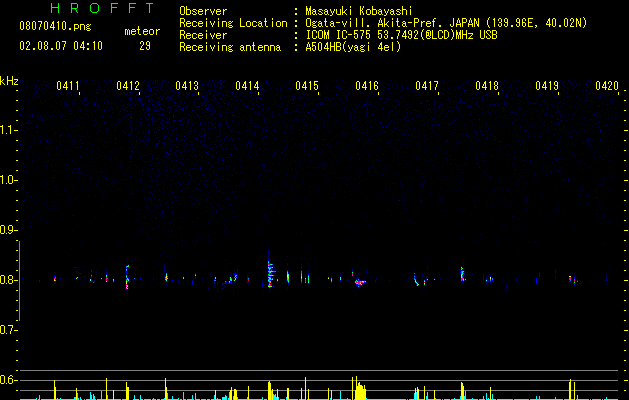Click time marker 0415

point(307,86)
